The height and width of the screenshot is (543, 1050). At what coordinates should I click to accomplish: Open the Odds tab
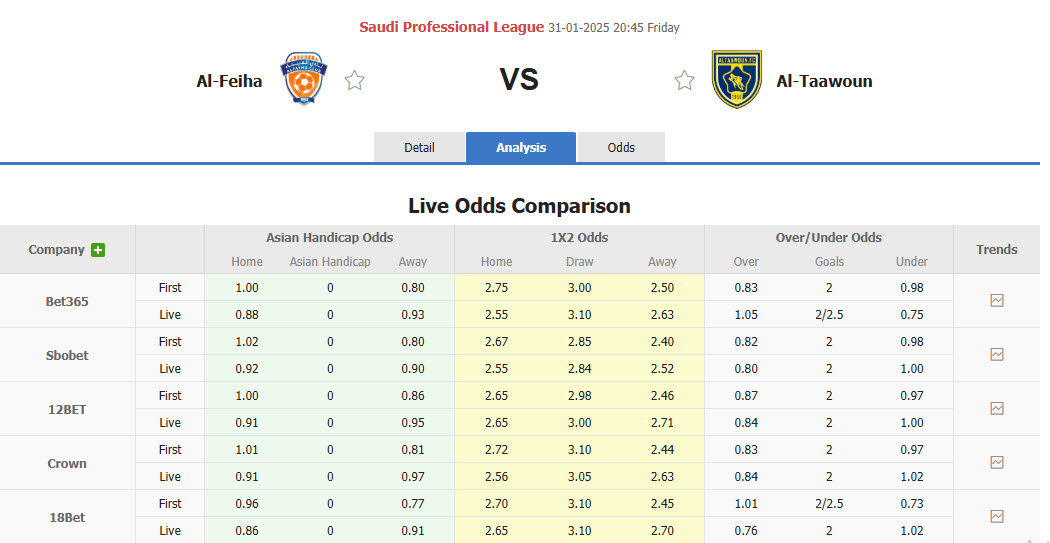click(621, 147)
